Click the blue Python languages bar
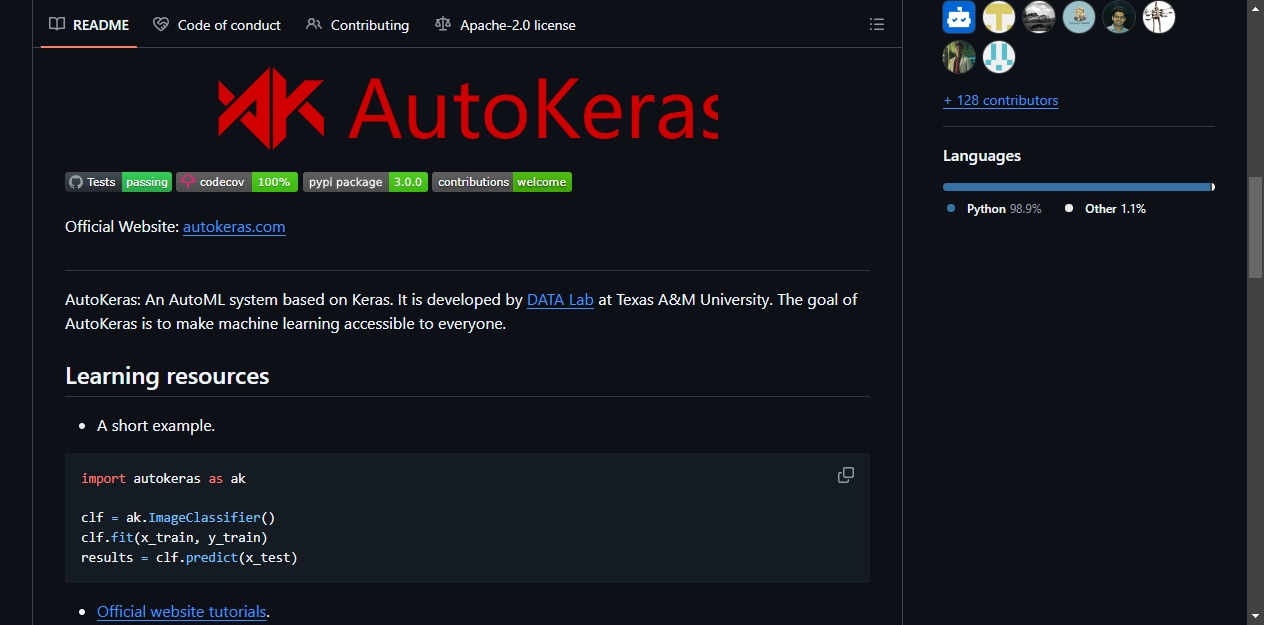 [x=1076, y=187]
